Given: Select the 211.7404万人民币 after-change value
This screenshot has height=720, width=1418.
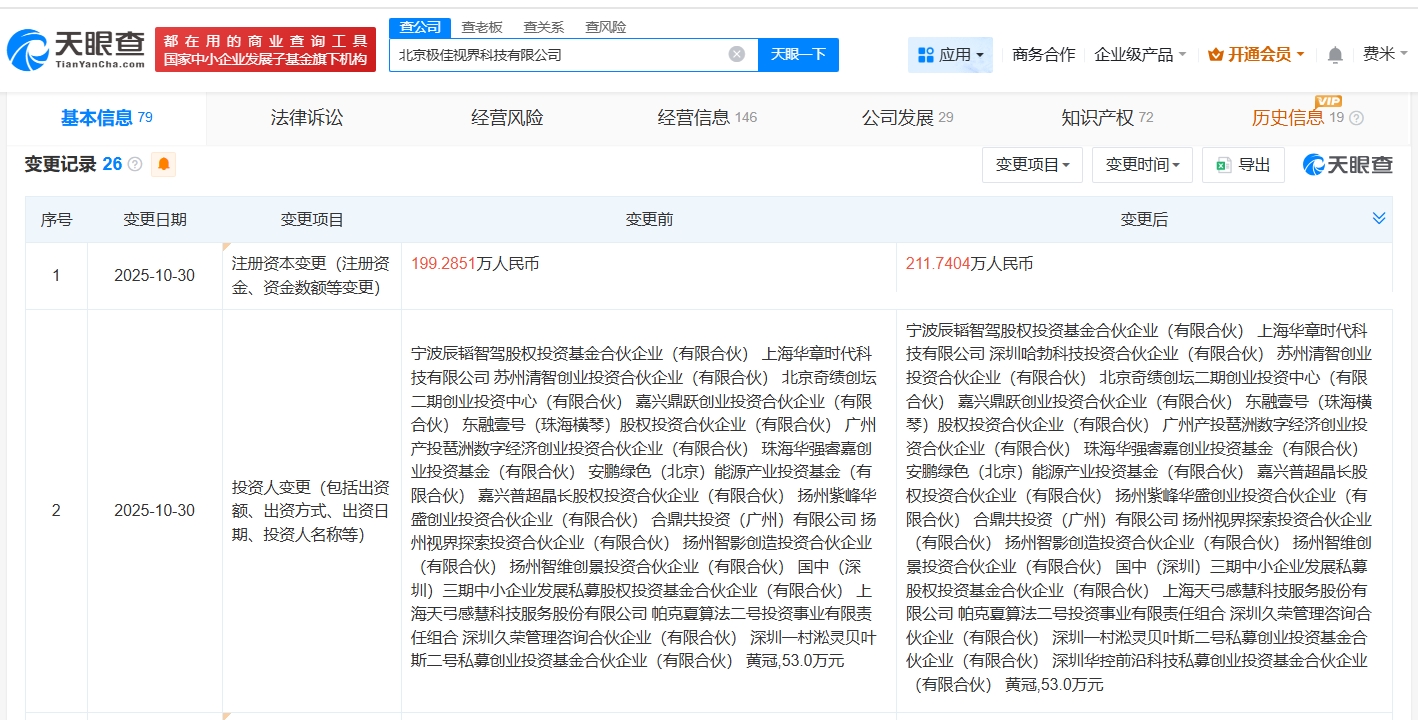Looking at the screenshot, I should (970, 264).
